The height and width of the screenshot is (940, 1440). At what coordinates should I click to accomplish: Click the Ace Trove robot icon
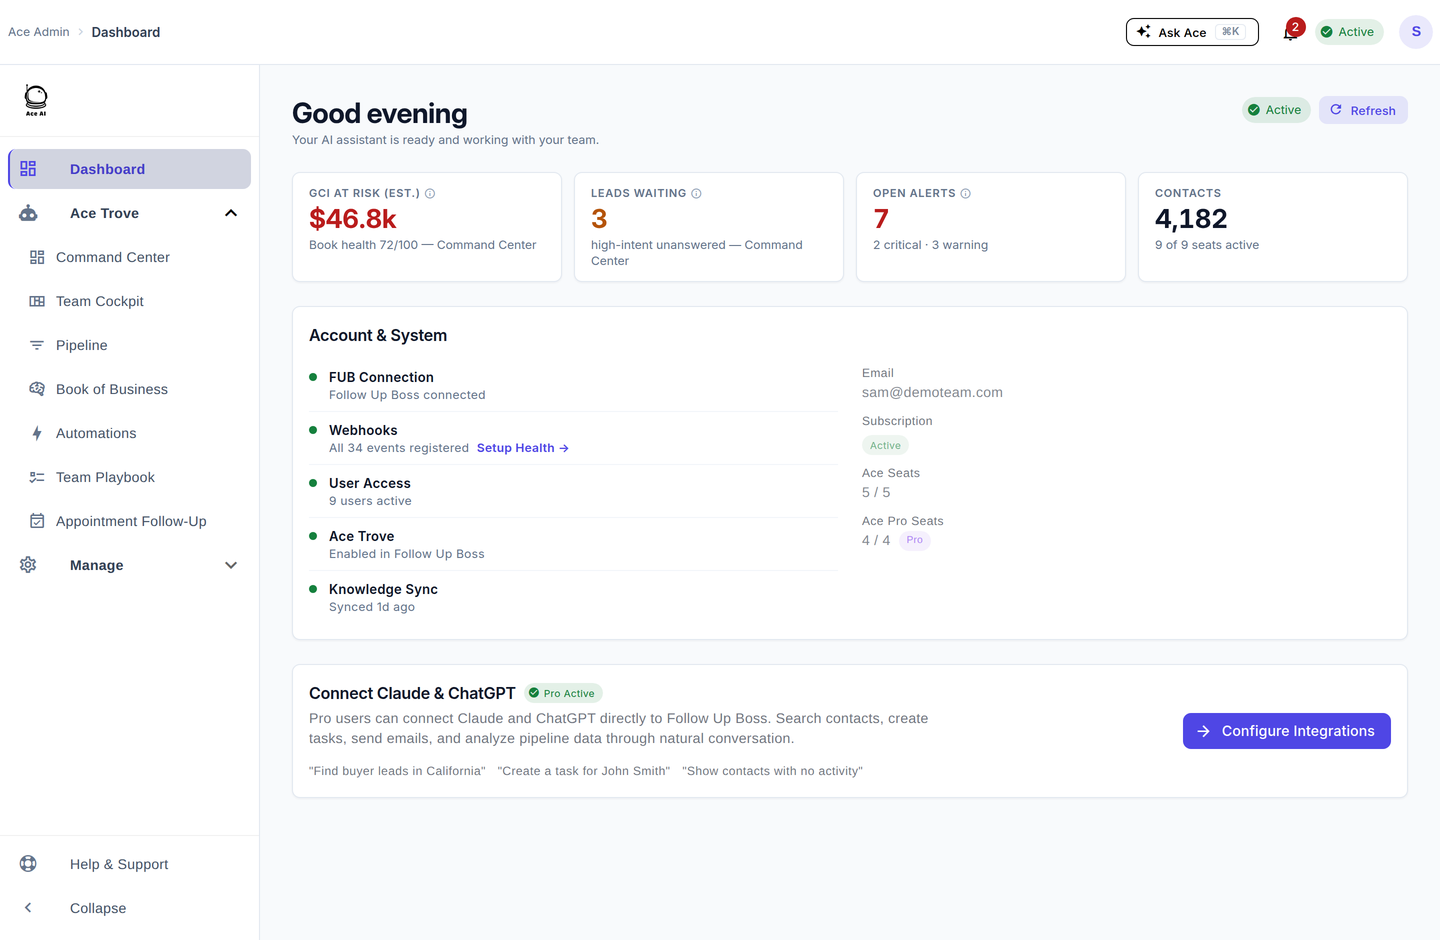28,213
